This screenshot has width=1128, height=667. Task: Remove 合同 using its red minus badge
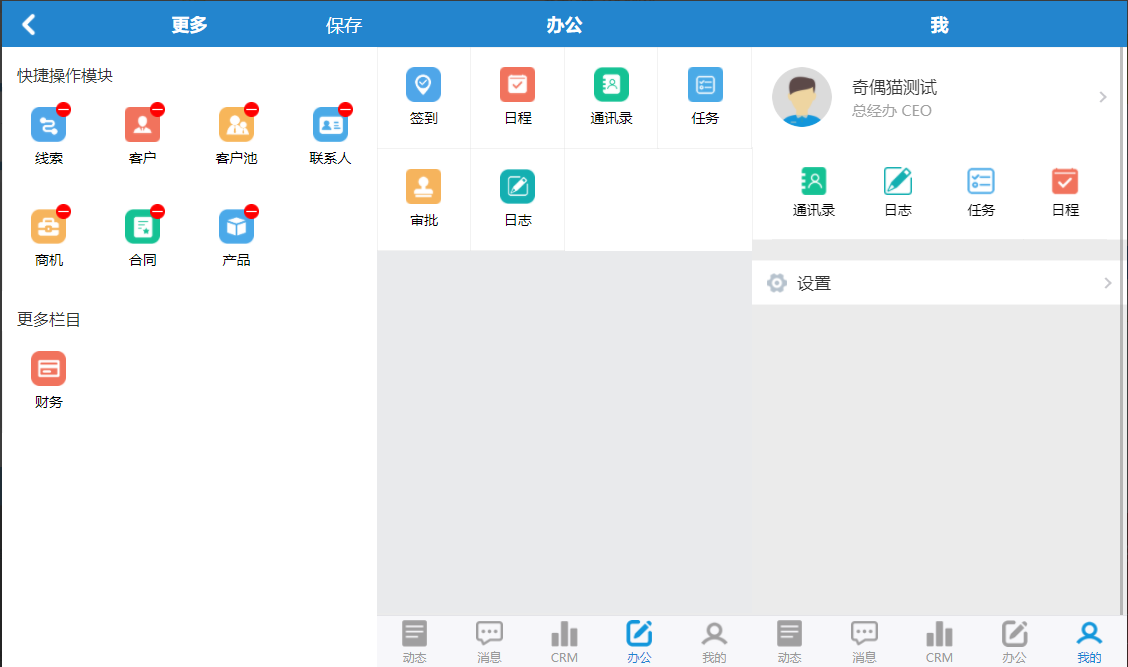tap(158, 211)
